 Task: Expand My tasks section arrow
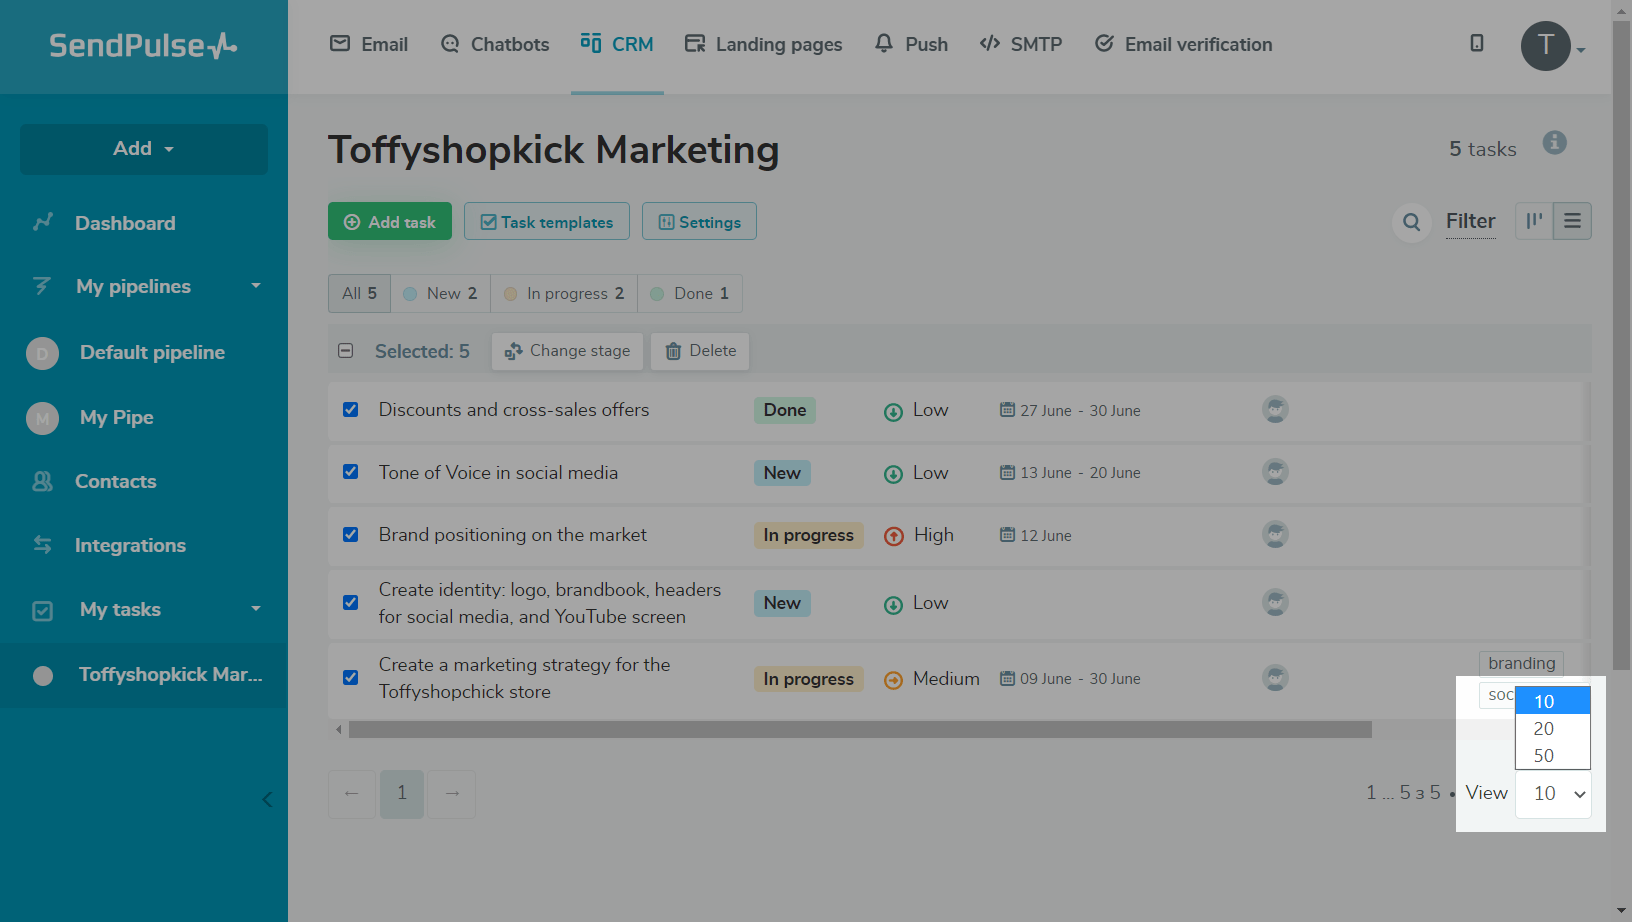pos(256,609)
